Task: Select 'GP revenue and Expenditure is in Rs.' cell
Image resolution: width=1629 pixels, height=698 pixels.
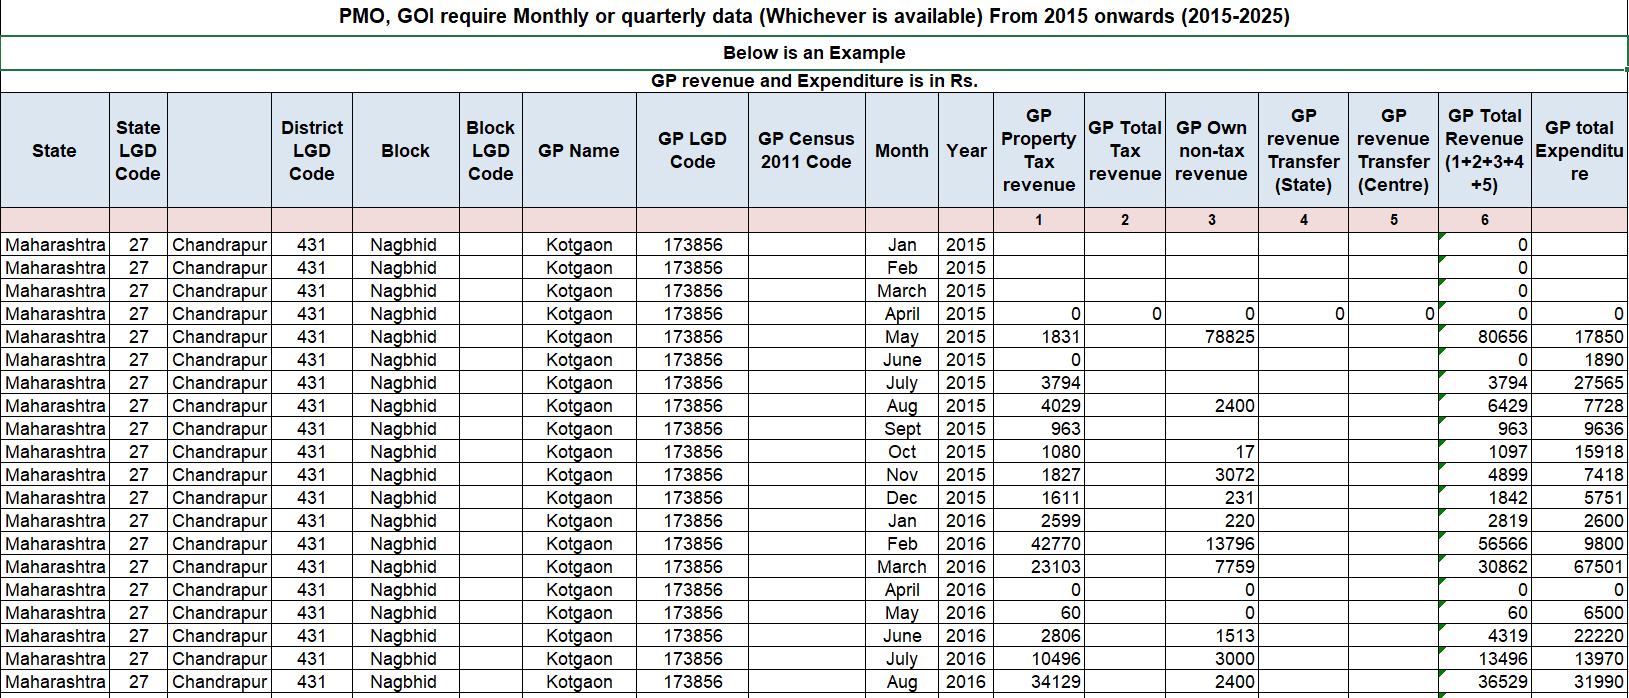Action: [x=814, y=81]
